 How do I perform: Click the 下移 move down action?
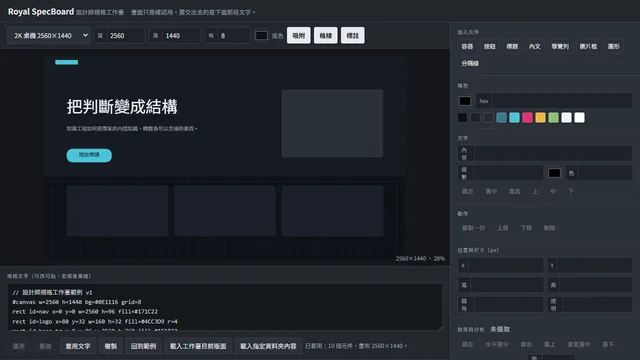click(x=526, y=228)
